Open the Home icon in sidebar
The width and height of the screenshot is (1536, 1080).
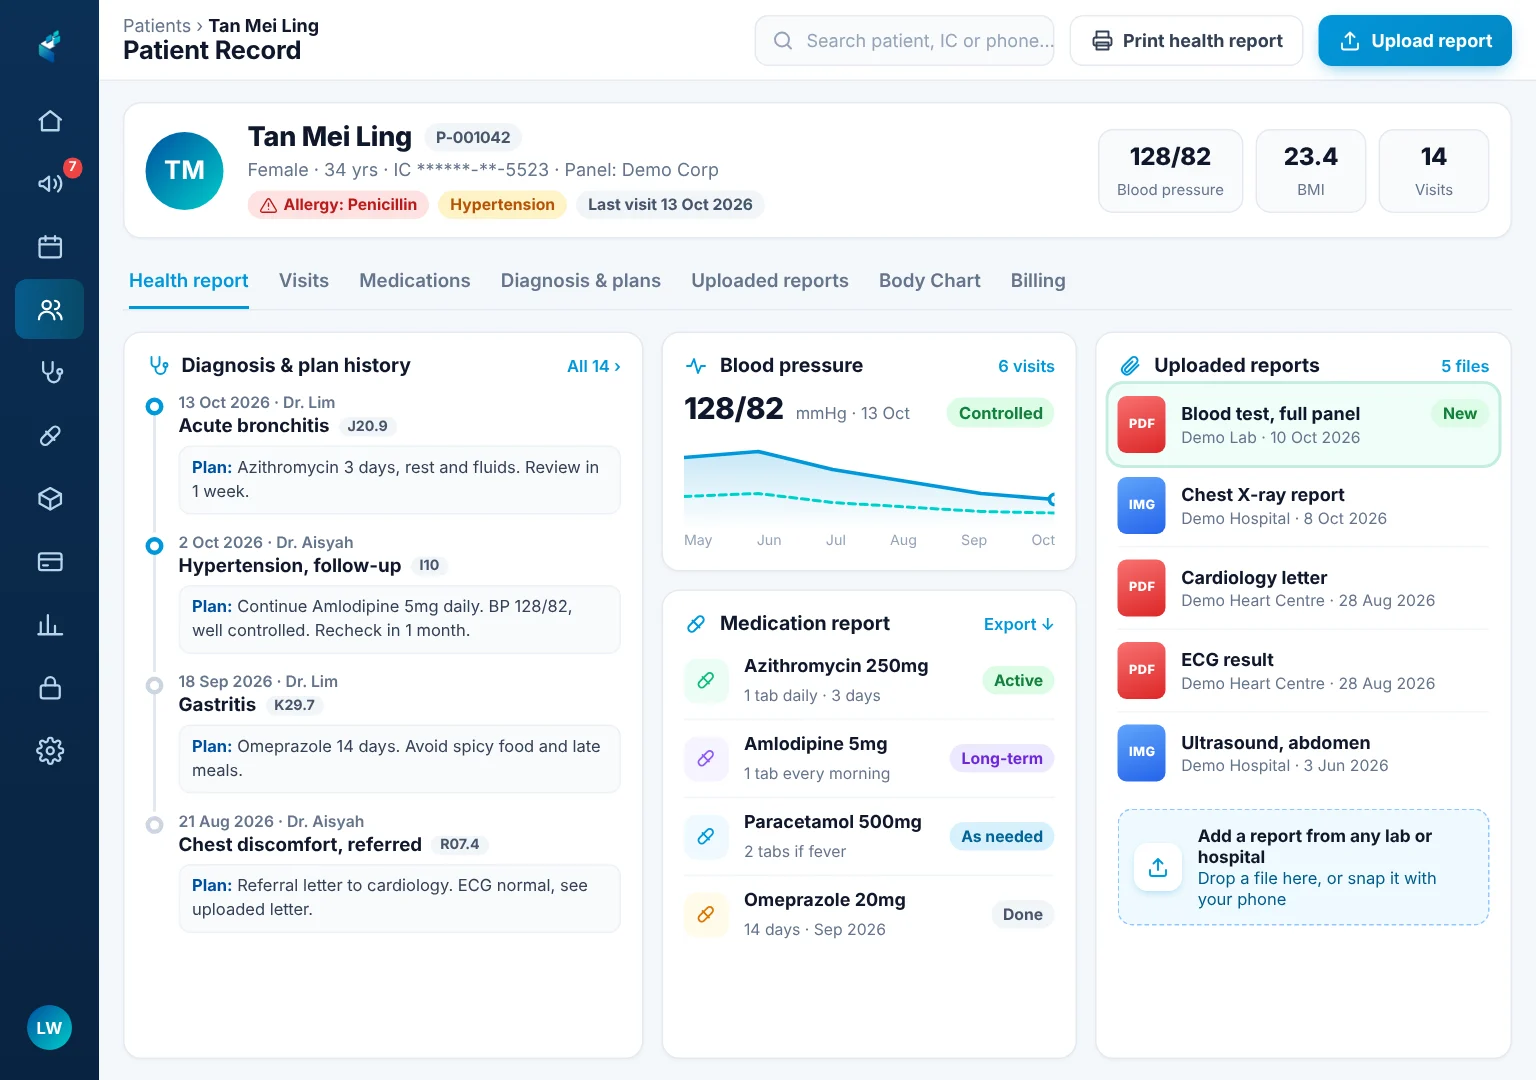(x=50, y=121)
